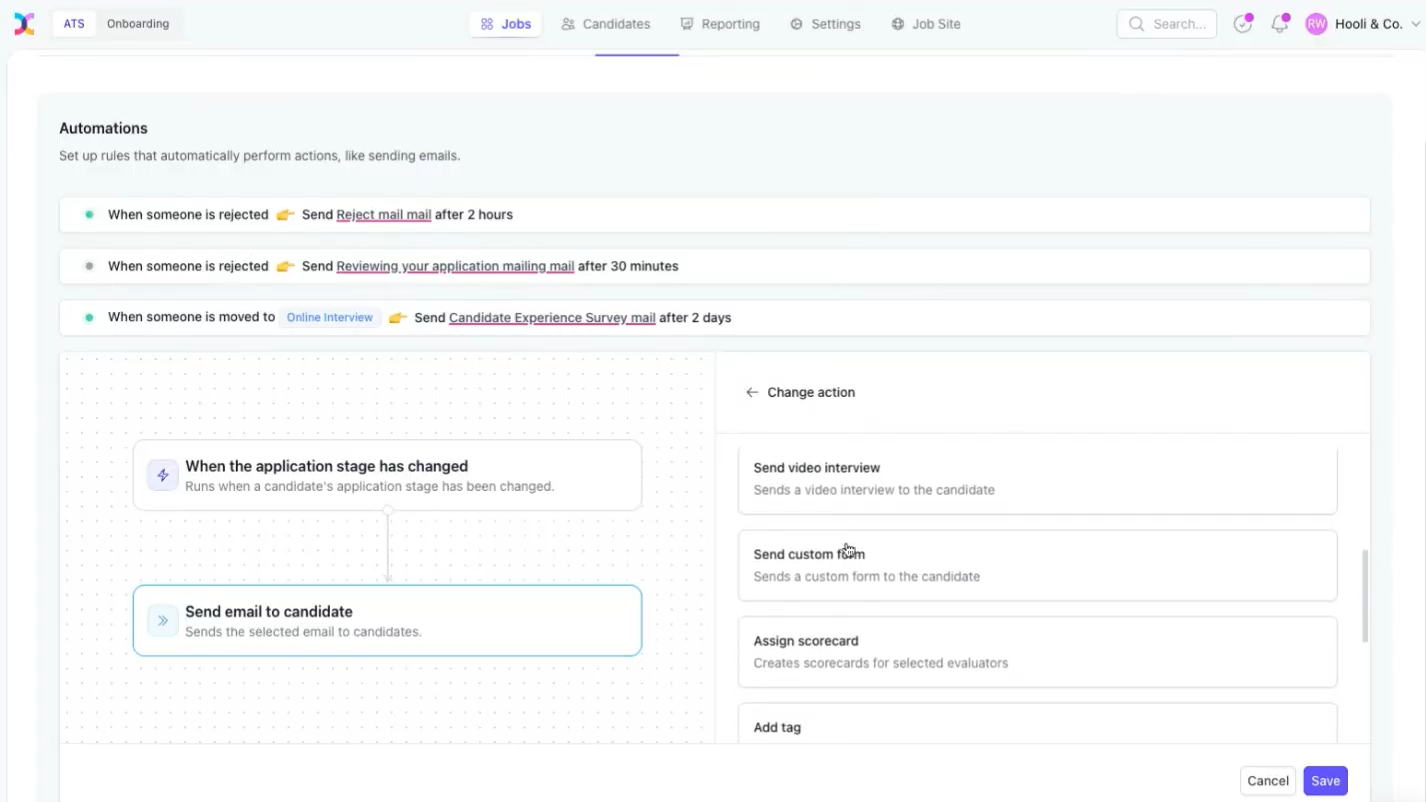Click the Reporting chart icon

pyautogui.click(x=686, y=24)
